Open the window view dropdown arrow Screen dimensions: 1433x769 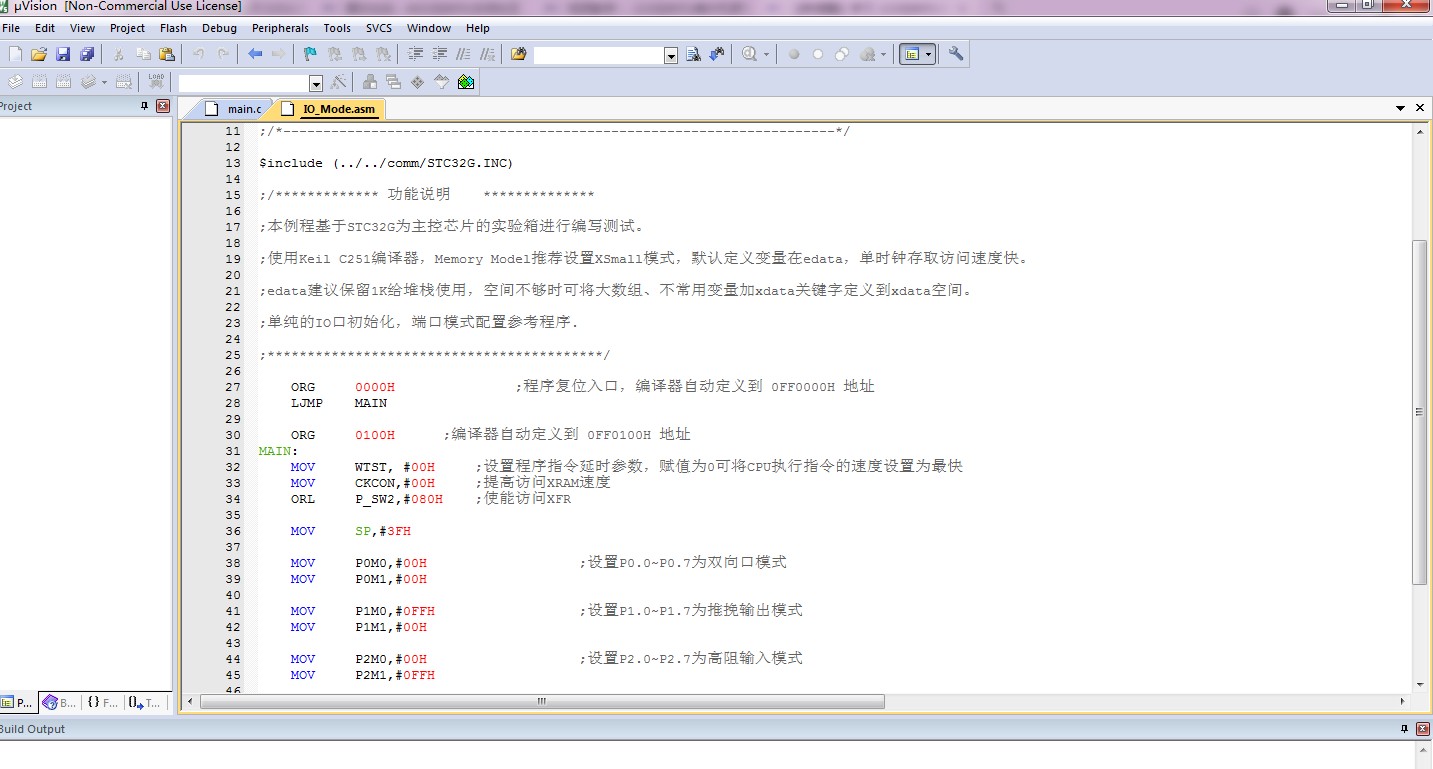click(x=929, y=54)
